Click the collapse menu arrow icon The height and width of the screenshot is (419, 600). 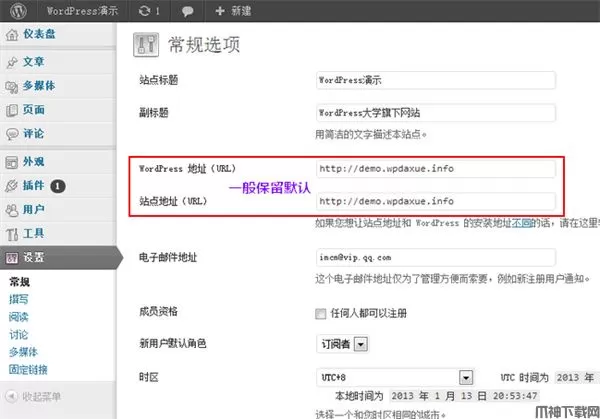11,396
